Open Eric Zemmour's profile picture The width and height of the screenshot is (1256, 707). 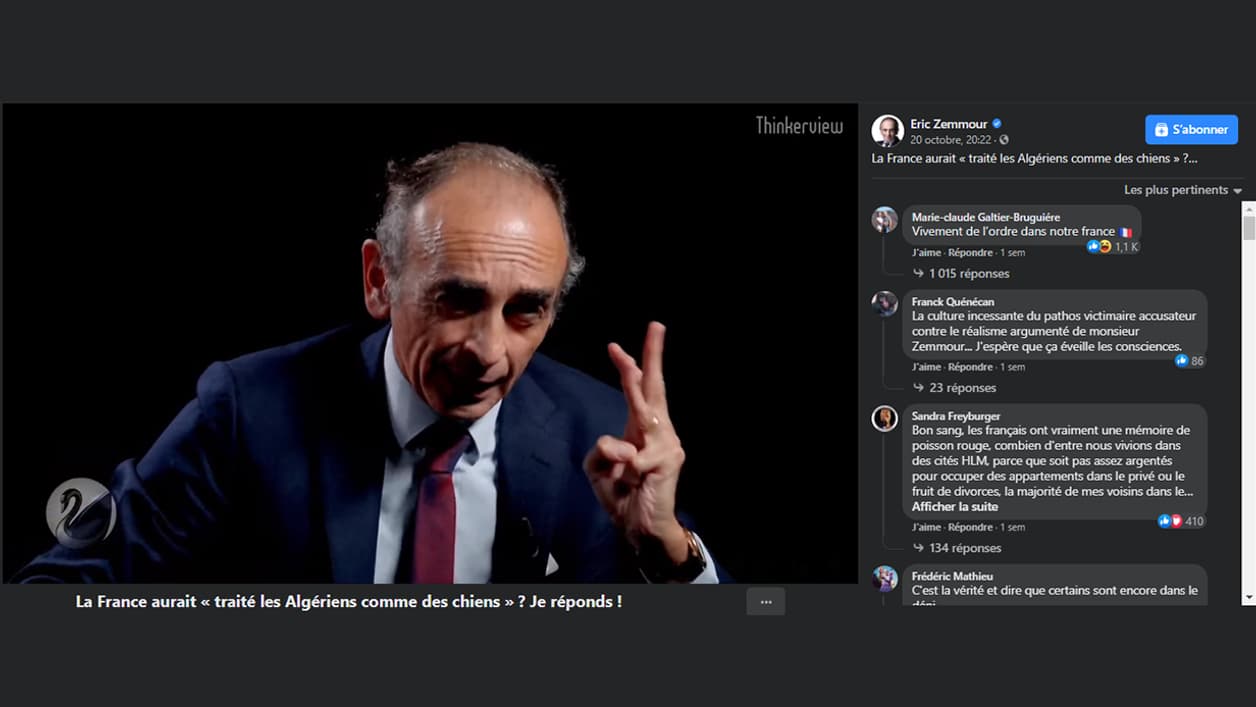tap(887, 131)
